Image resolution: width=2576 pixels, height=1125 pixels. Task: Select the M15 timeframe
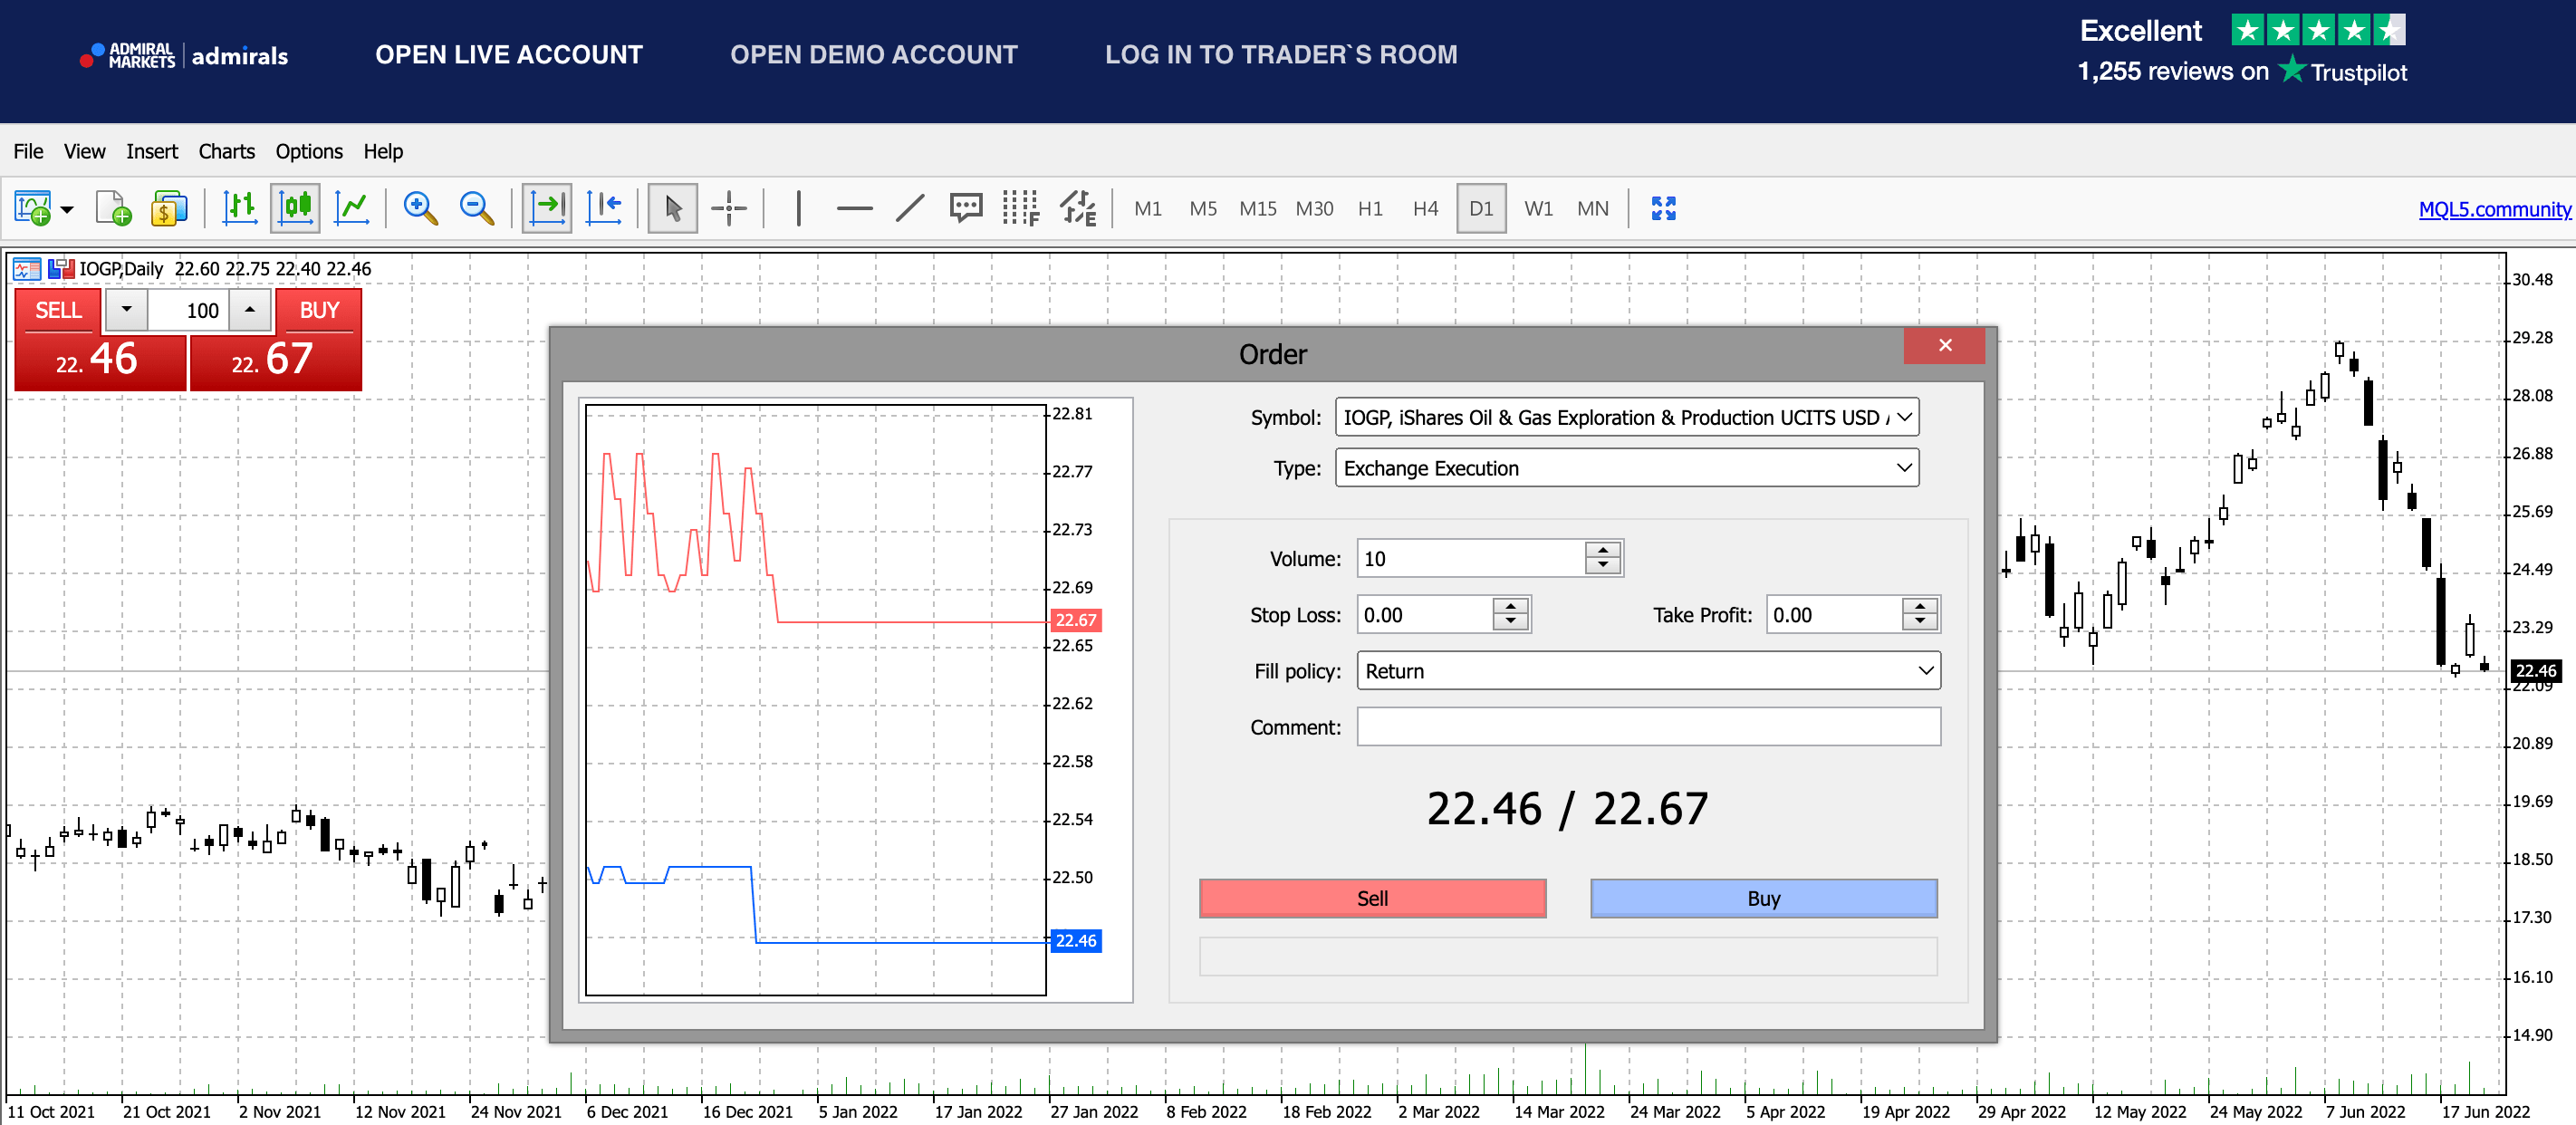click(x=1258, y=209)
